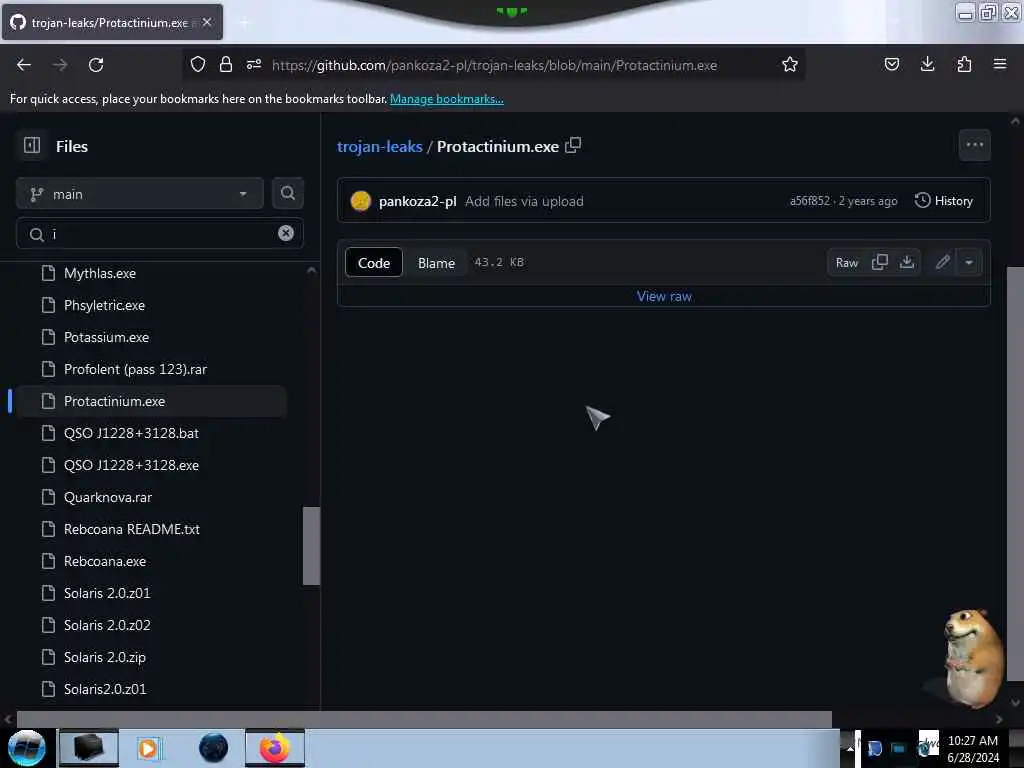
Task: Clear the file filter text
Action: click(285, 233)
